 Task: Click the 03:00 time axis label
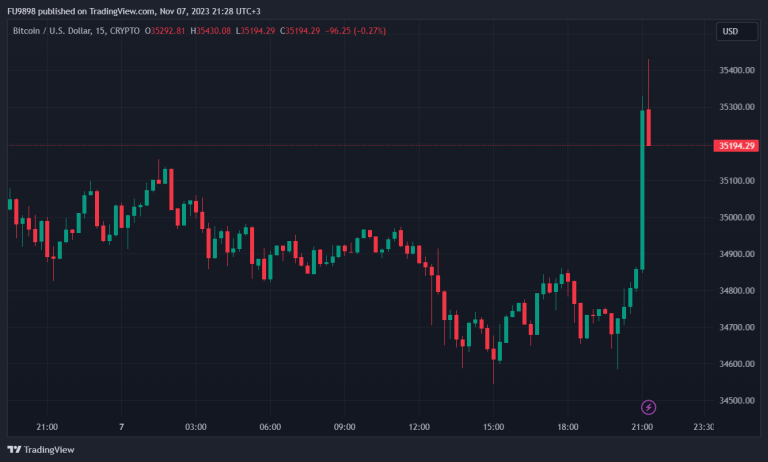(196, 427)
